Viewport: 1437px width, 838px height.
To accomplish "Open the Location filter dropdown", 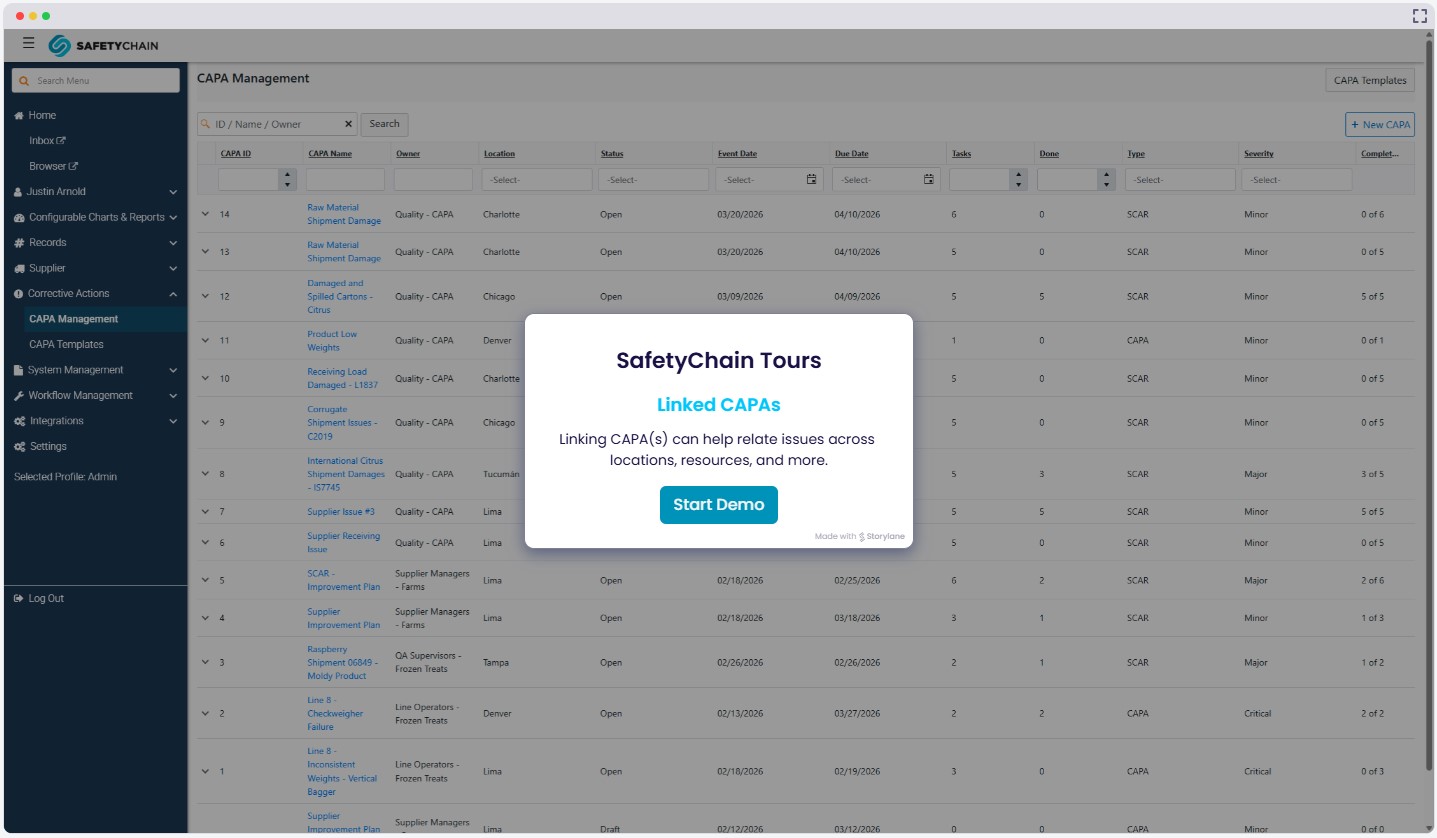I will click(x=536, y=180).
